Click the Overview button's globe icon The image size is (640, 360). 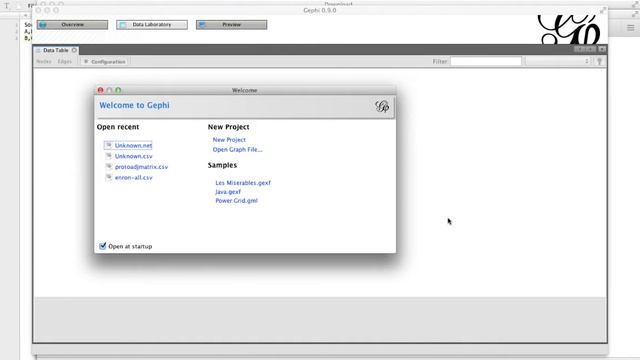43,25
